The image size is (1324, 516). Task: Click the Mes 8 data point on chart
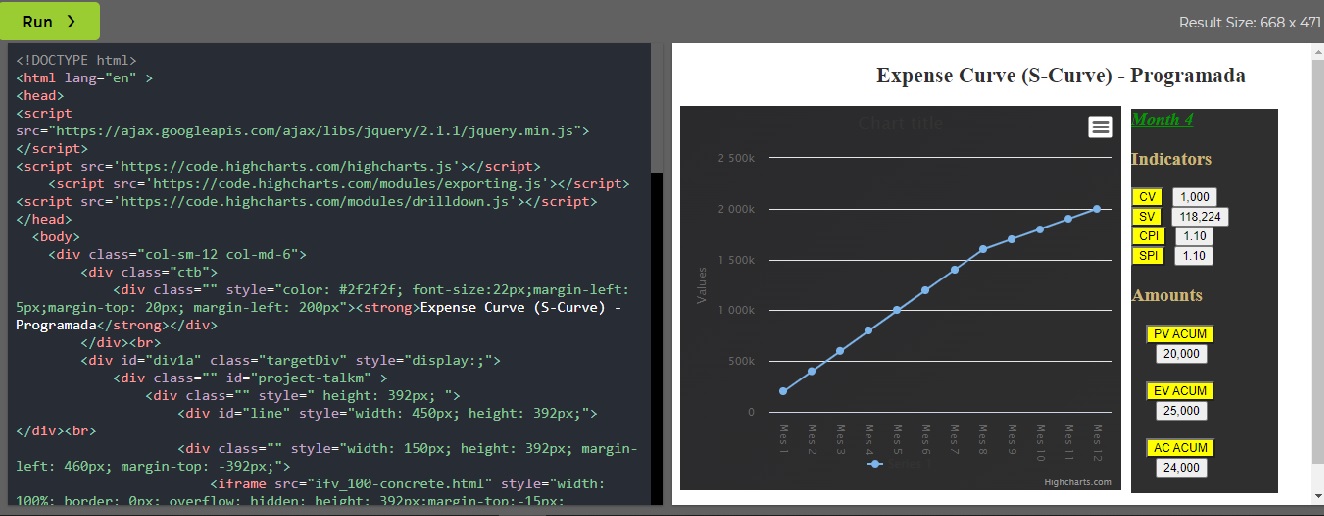[x=983, y=249]
